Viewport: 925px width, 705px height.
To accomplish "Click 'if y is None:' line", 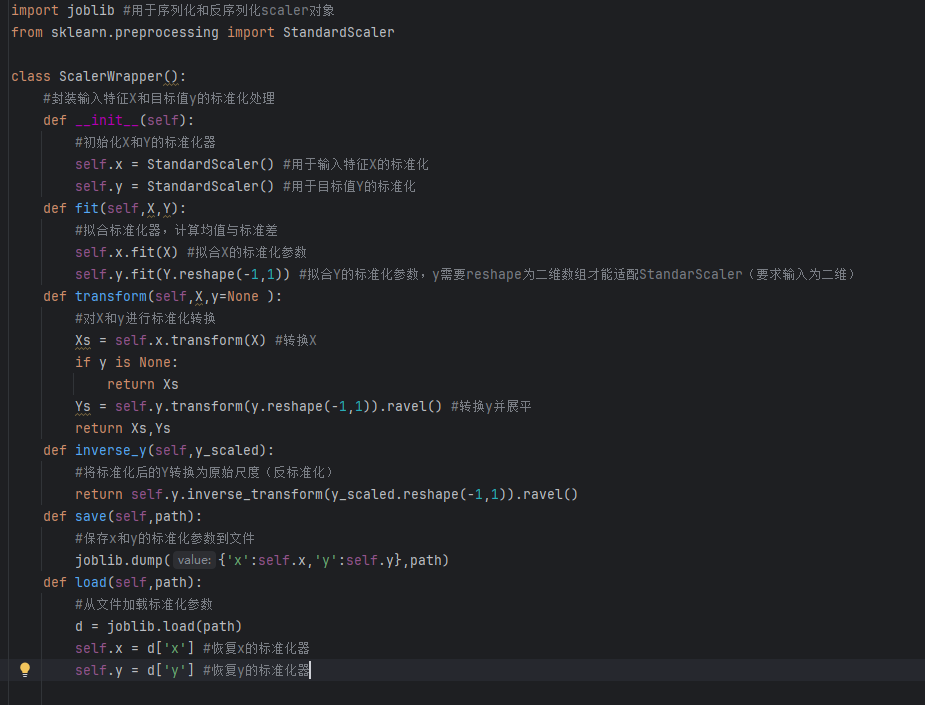I will (x=126, y=362).
